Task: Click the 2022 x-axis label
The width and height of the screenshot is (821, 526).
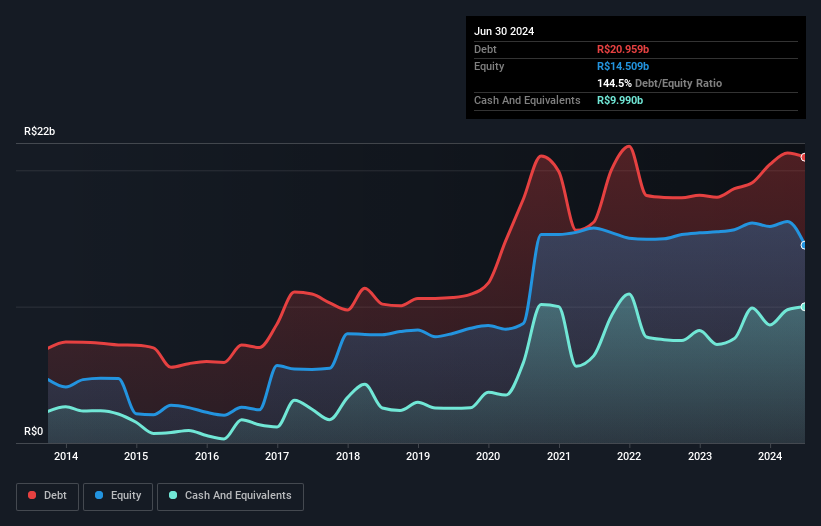Action: click(629, 456)
